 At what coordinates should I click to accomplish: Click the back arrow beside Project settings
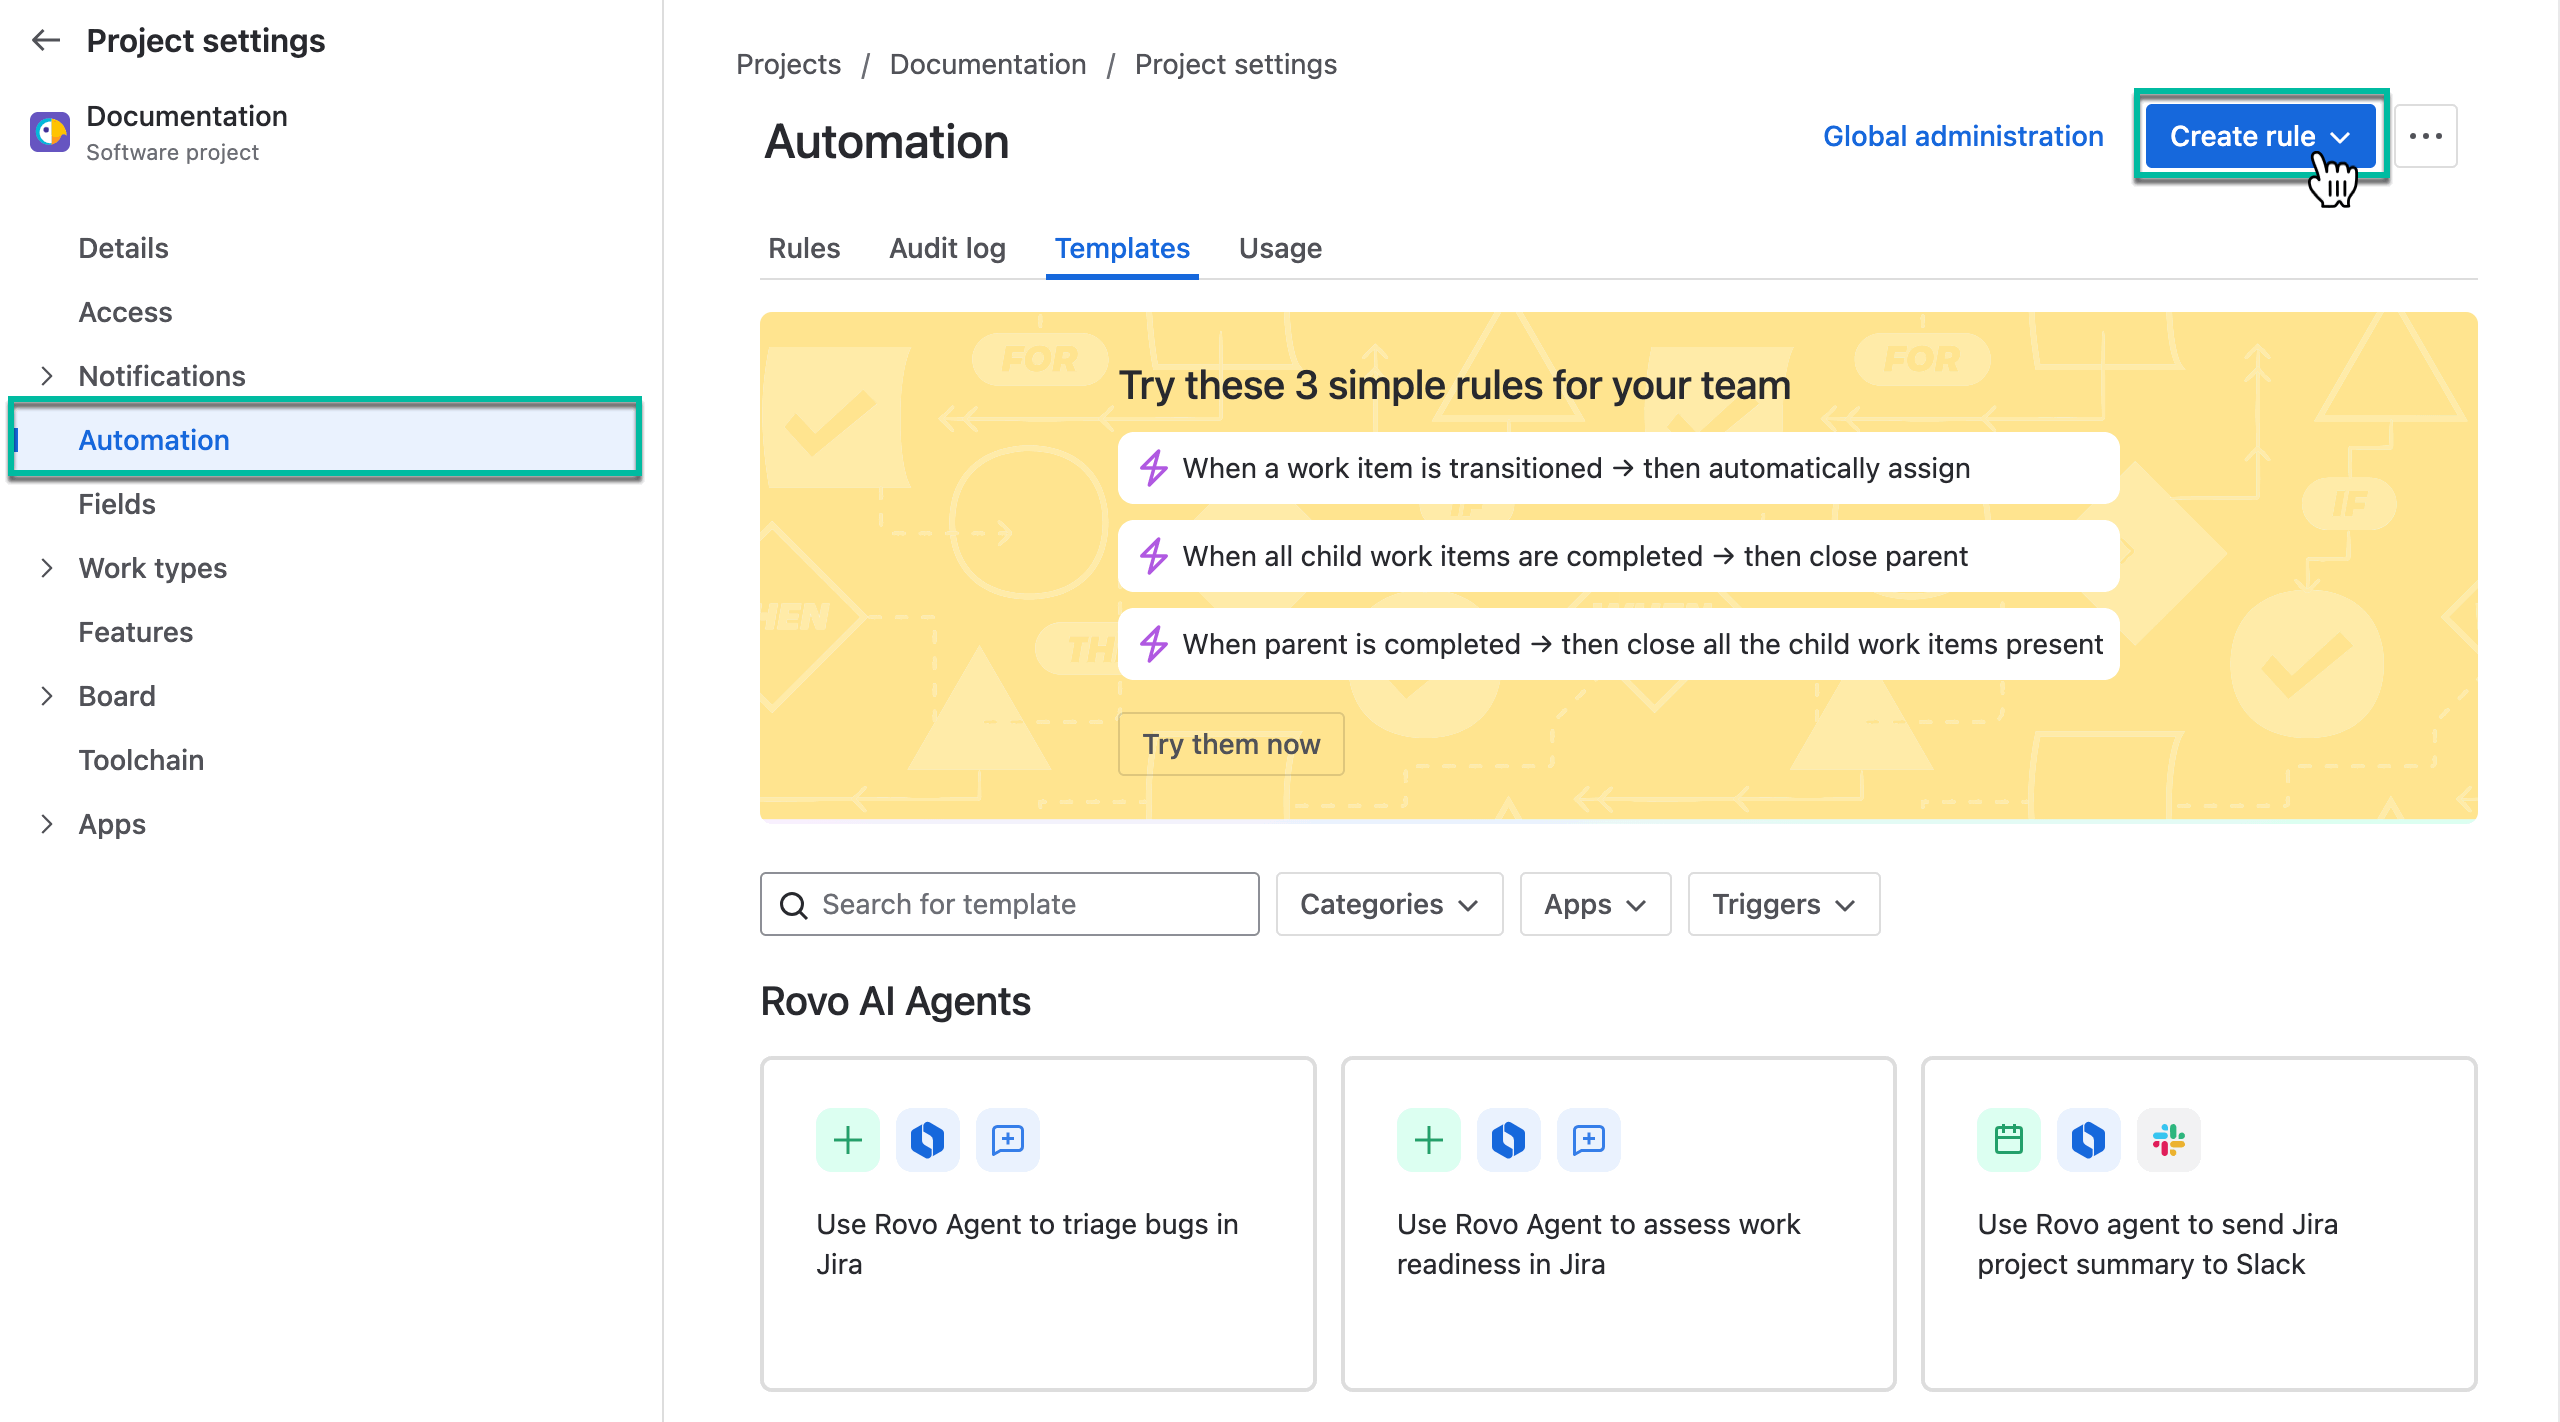(x=45, y=40)
